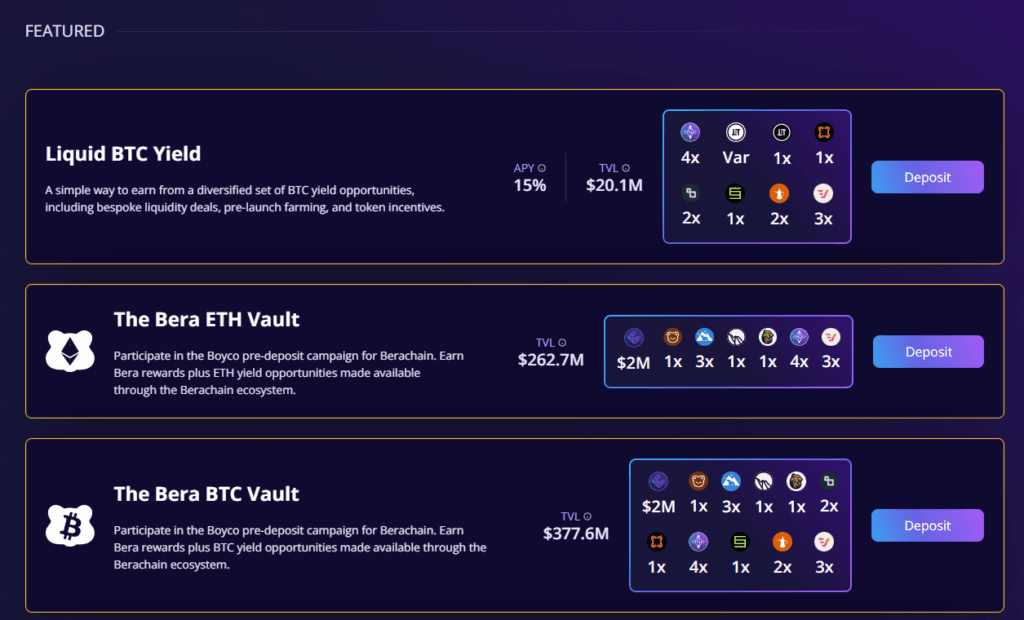Viewport: 1024px width, 620px height.
Task: Click the green S icon in Liquid BTC Yield rewards
Action: click(x=736, y=194)
